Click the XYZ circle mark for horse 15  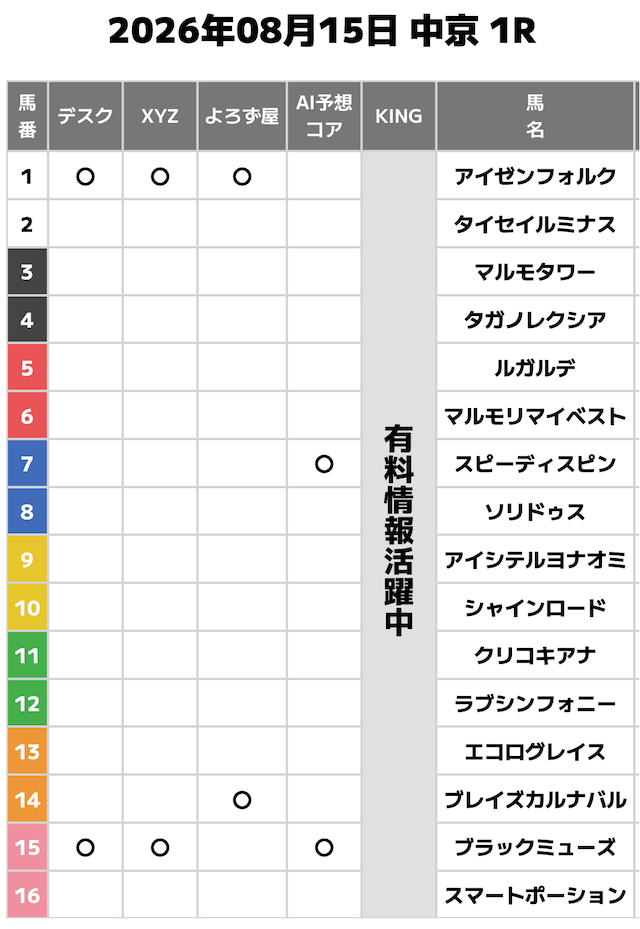tap(160, 848)
